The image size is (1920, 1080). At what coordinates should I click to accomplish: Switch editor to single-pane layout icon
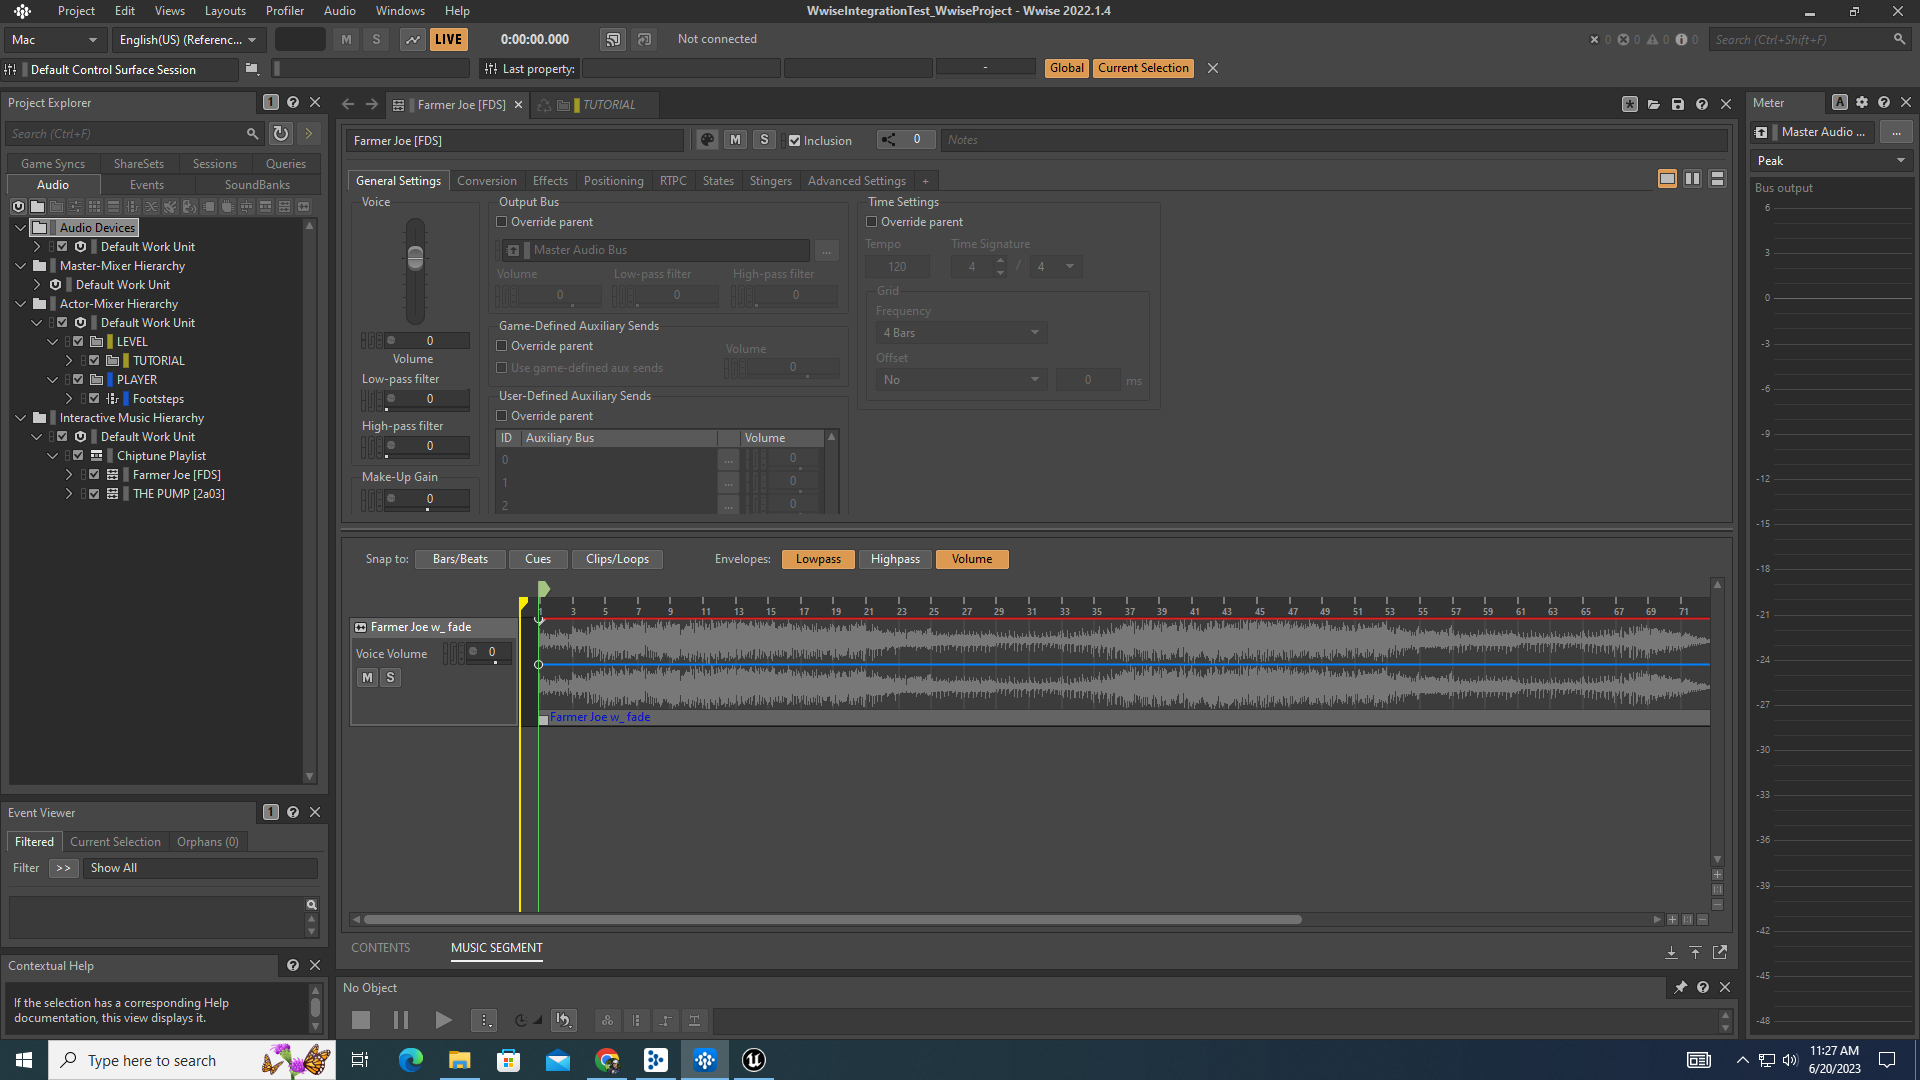click(1667, 178)
